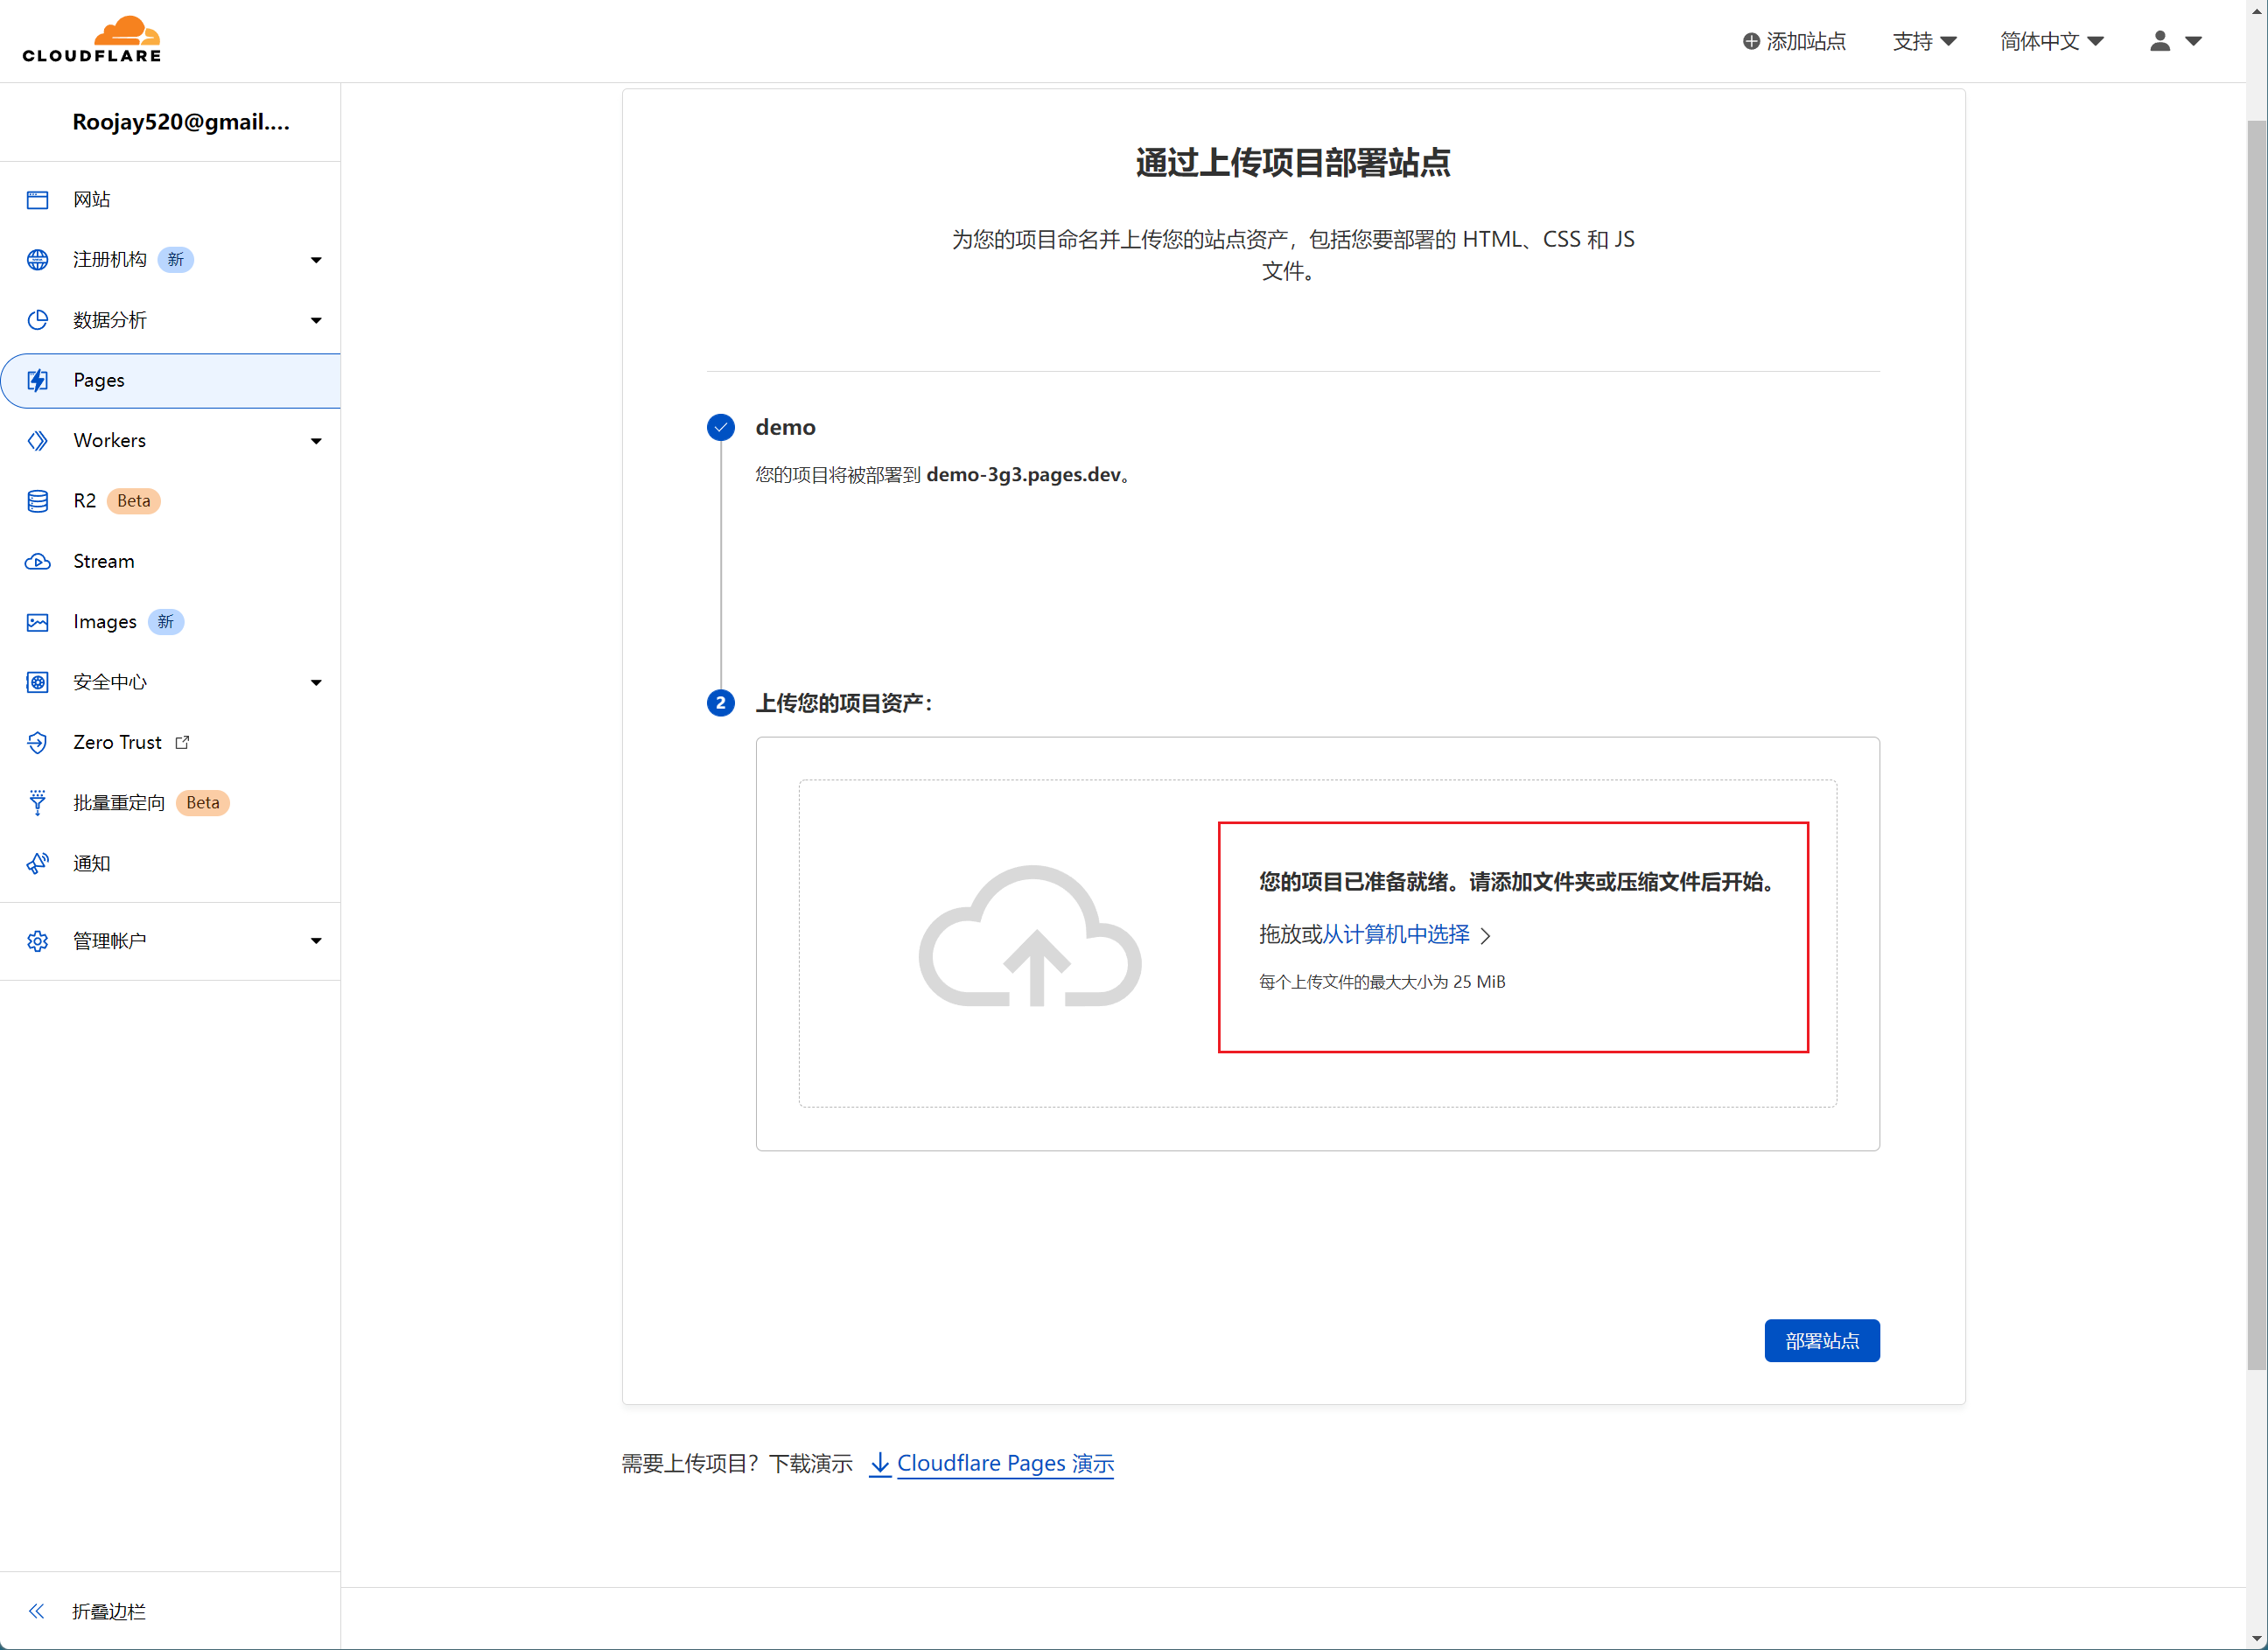Expand the Workers submenu arrow

316,441
